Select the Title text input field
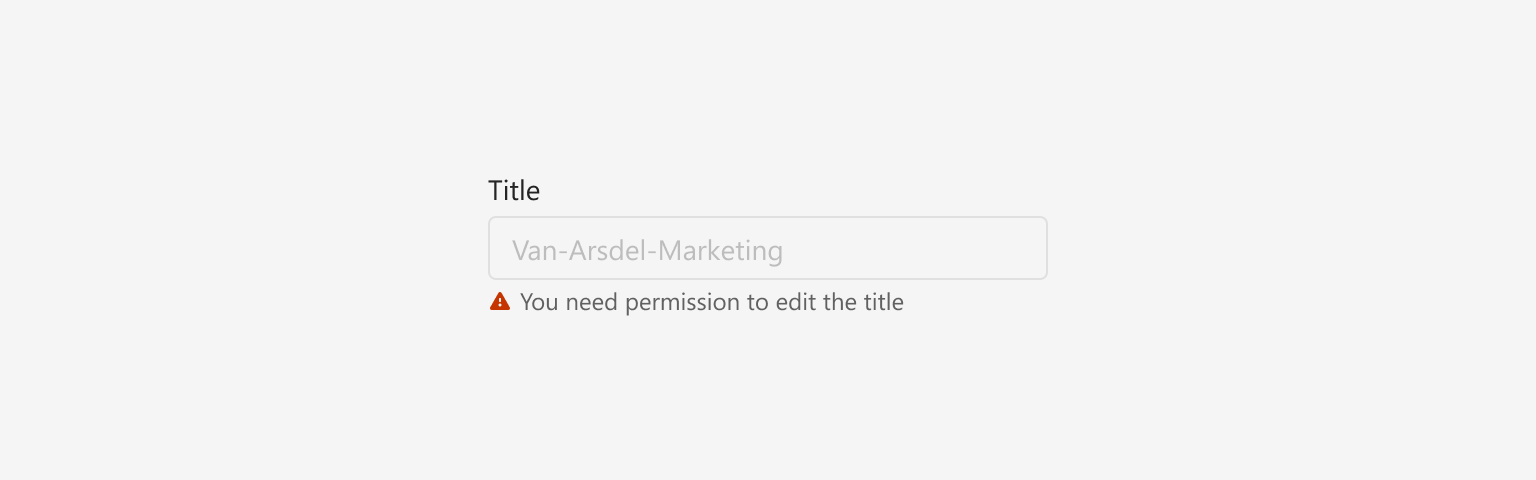1536x480 pixels. [x=768, y=248]
